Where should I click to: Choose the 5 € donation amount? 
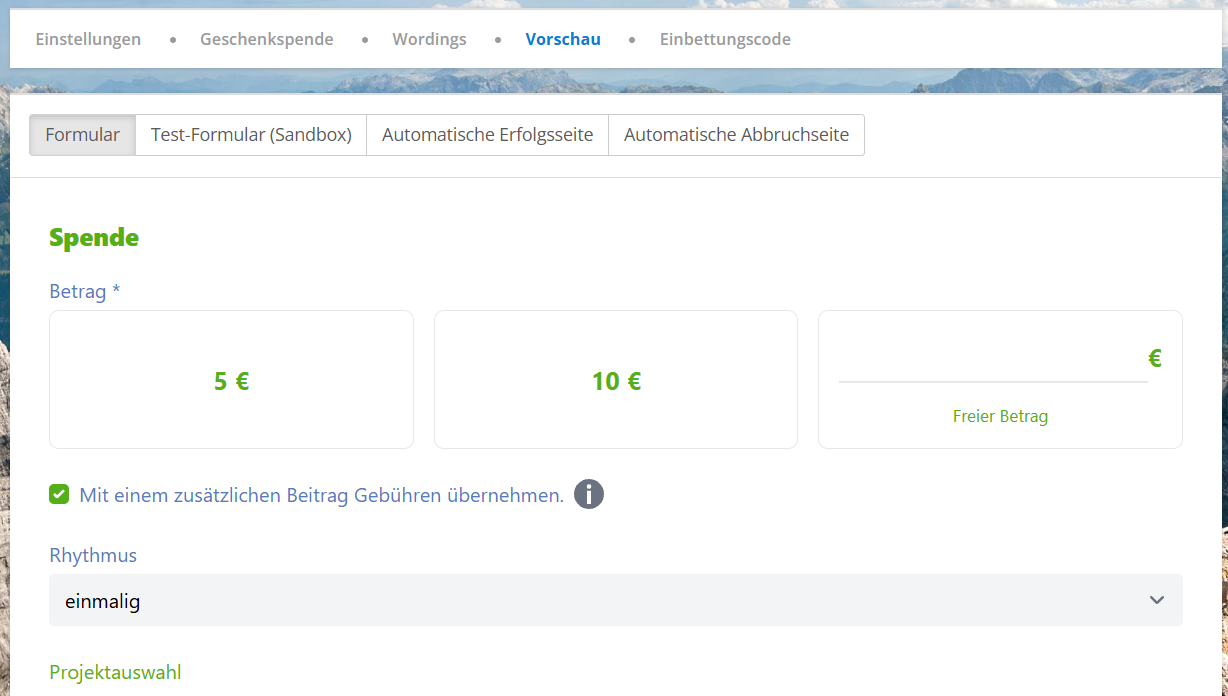(x=231, y=380)
